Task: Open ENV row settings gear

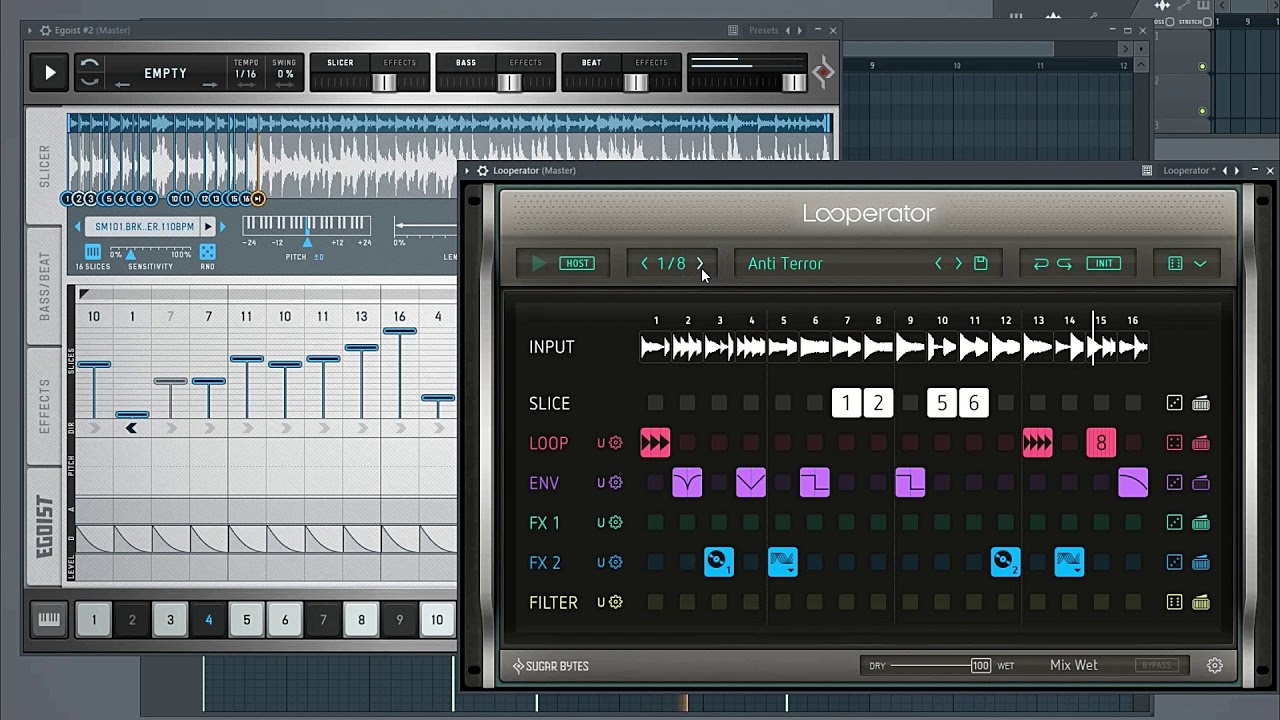Action: pyautogui.click(x=616, y=483)
